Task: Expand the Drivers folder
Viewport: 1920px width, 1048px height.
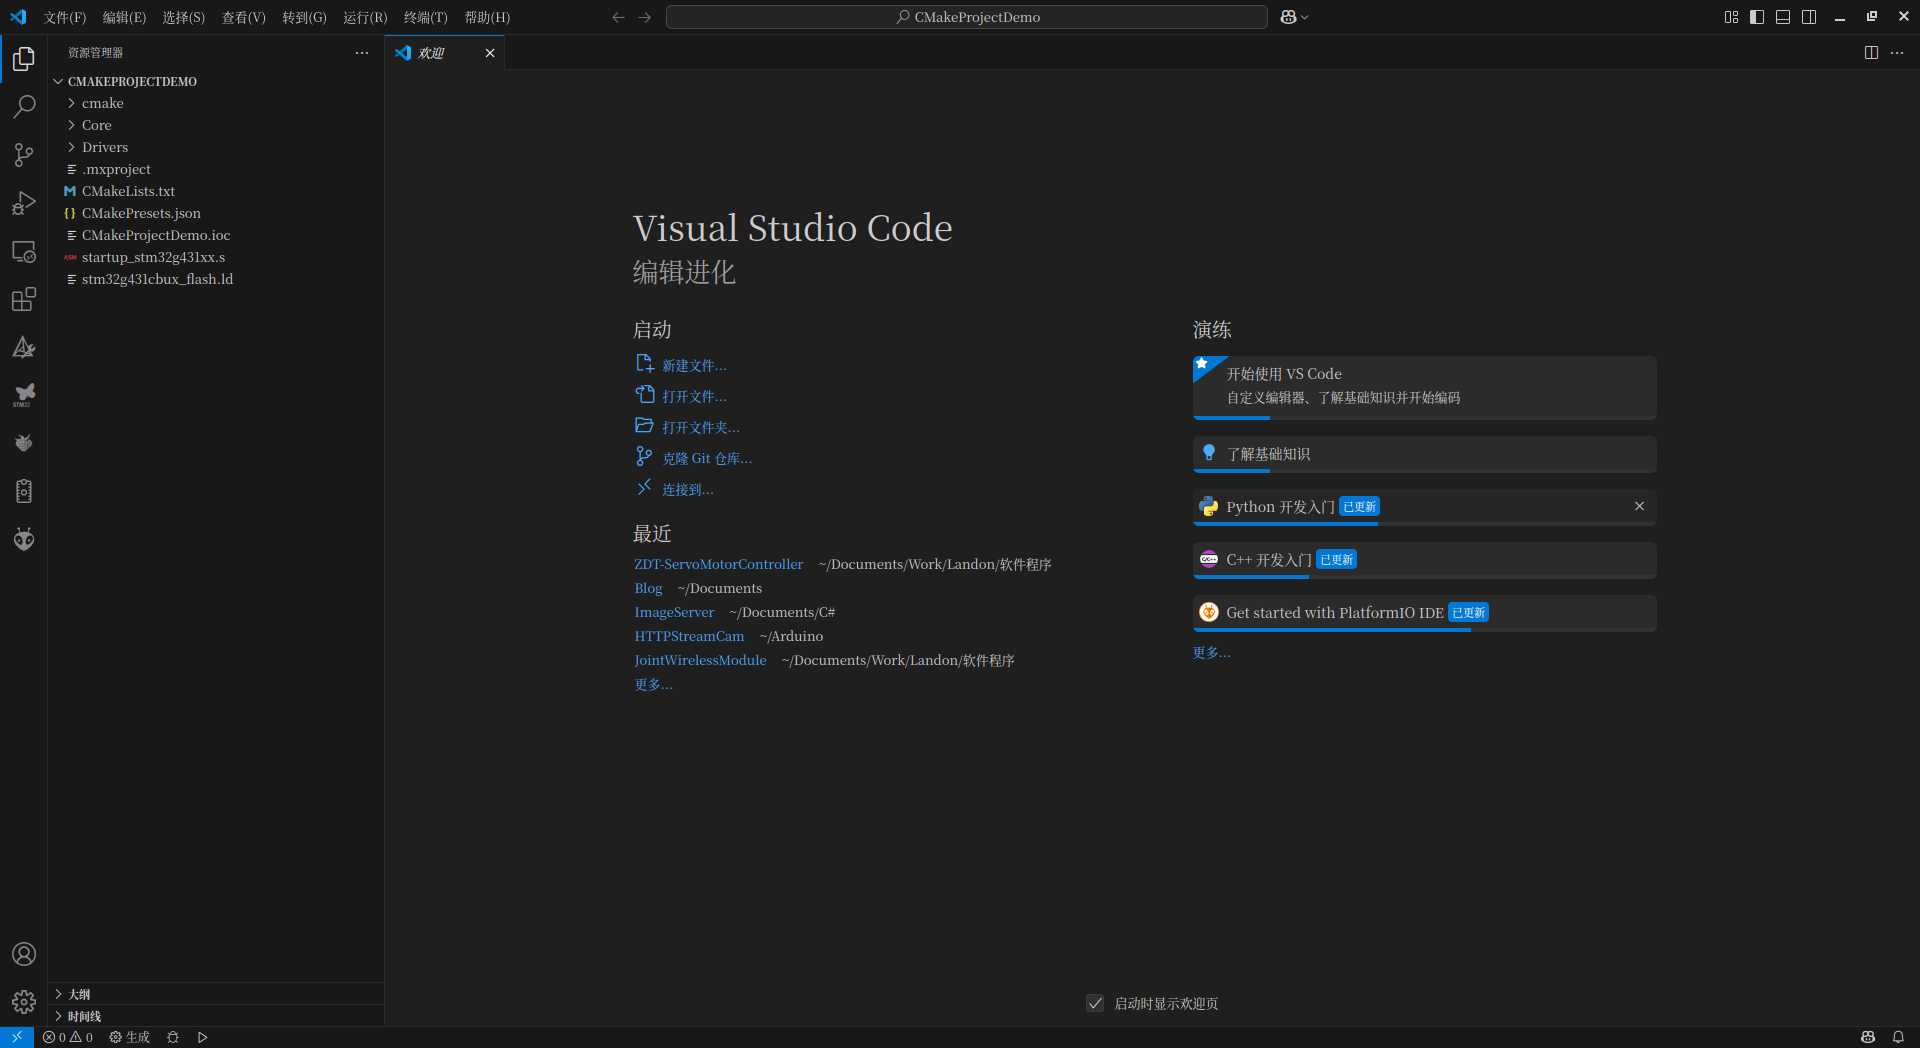Action: [x=216, y=147]
